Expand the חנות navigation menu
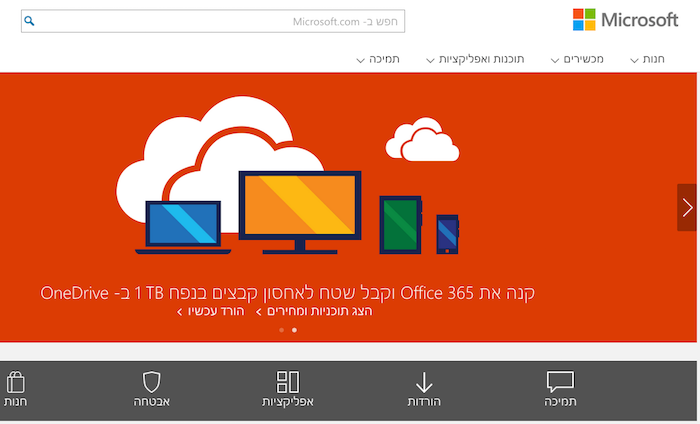 pyautogui.click(x=647, y=59)
